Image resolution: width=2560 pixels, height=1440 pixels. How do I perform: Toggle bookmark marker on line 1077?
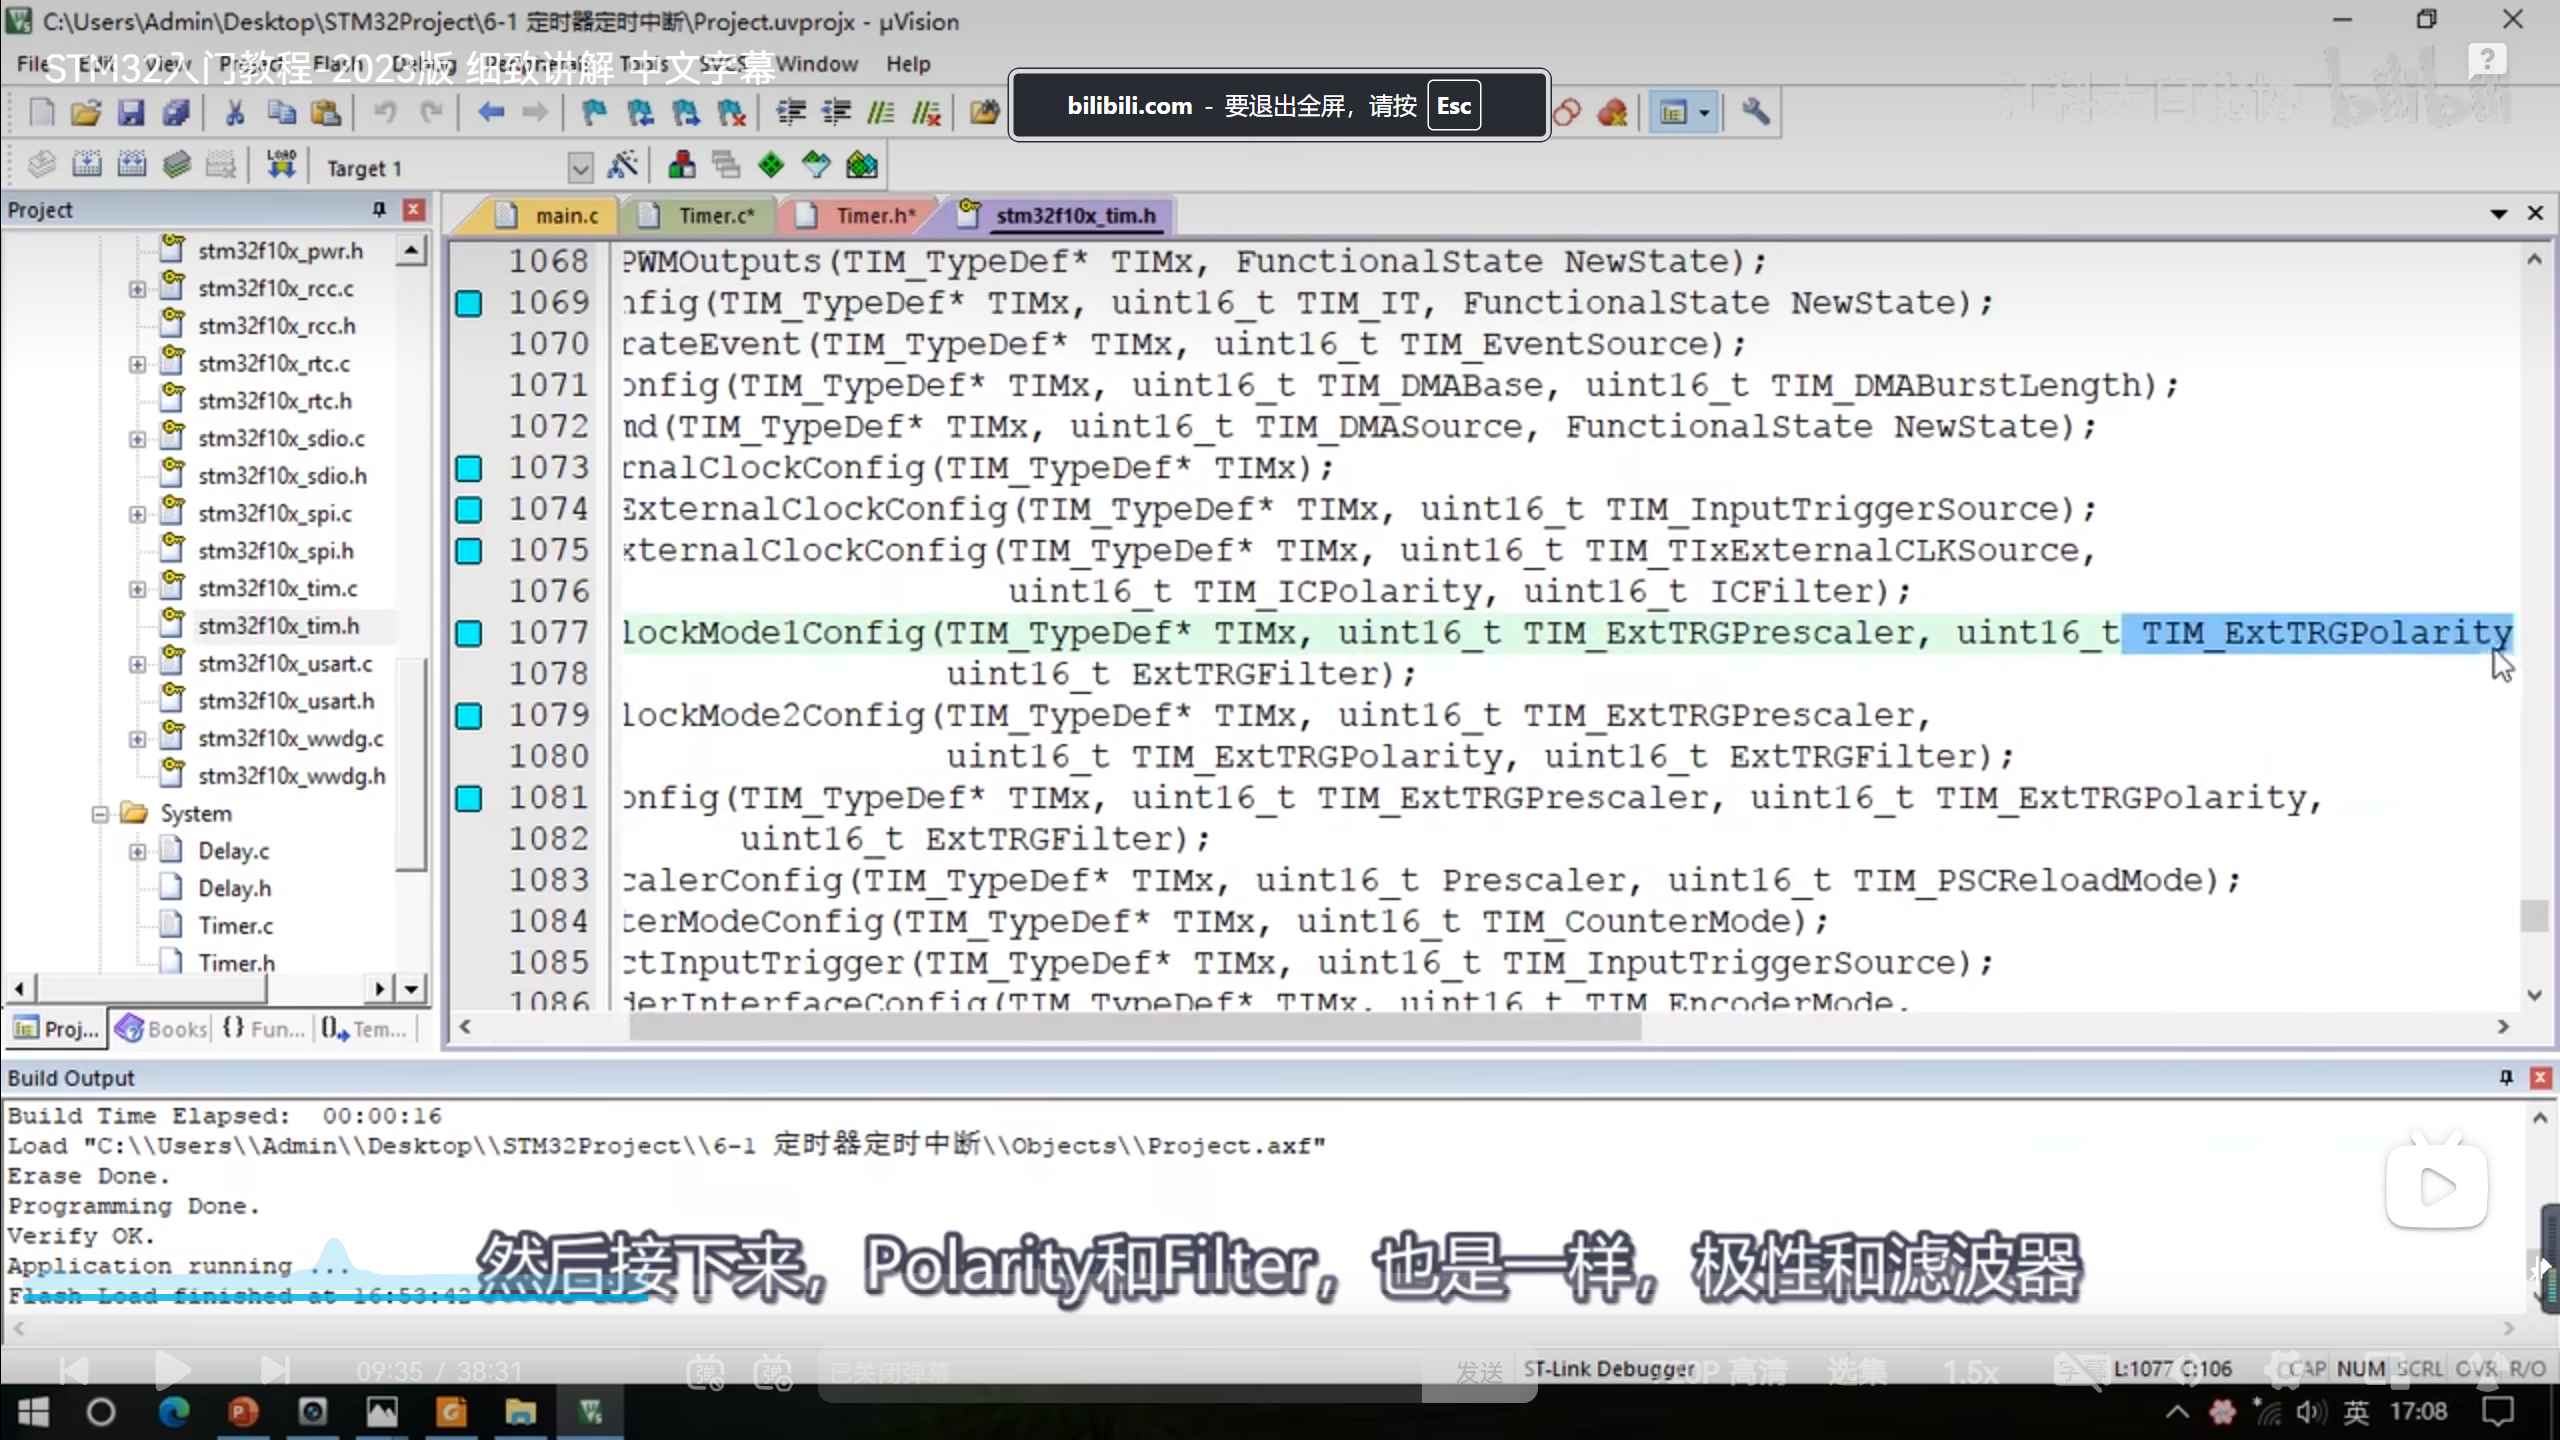tap(469, 633)
